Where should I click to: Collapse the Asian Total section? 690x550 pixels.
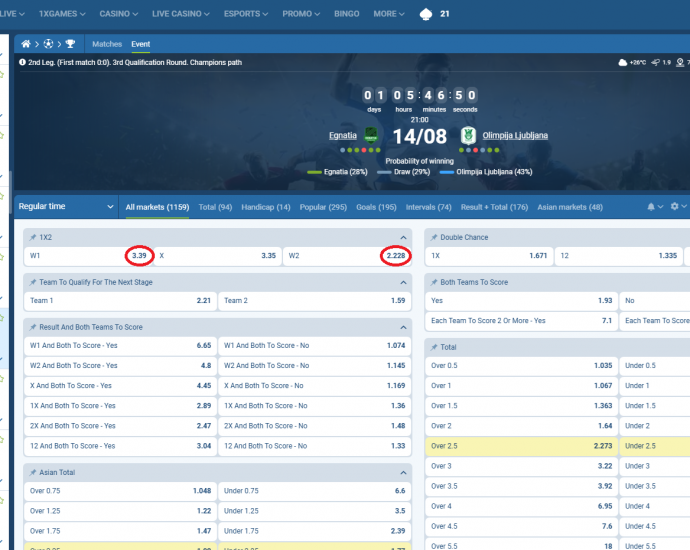[403, 473]
